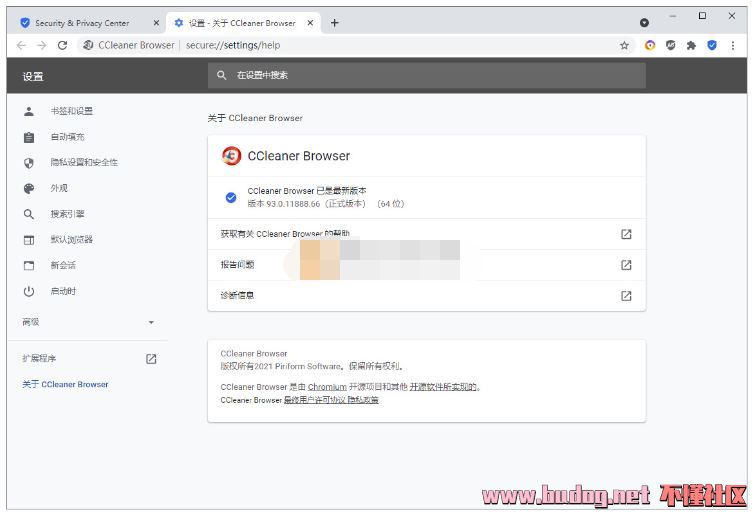Open the Chromium link
The height and width of the screenshot is (516, 756).
coord(327,387)
